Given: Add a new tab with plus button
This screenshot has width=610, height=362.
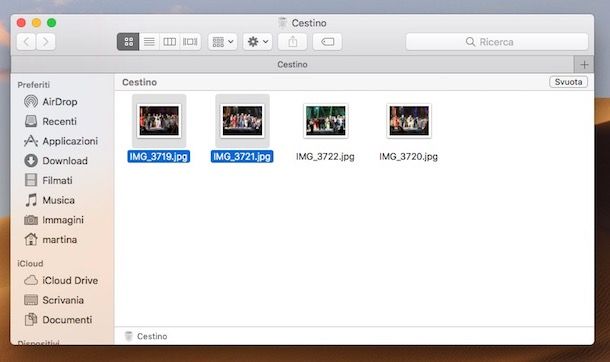Looking at the screenshot, I should click(x=584, y=65).
